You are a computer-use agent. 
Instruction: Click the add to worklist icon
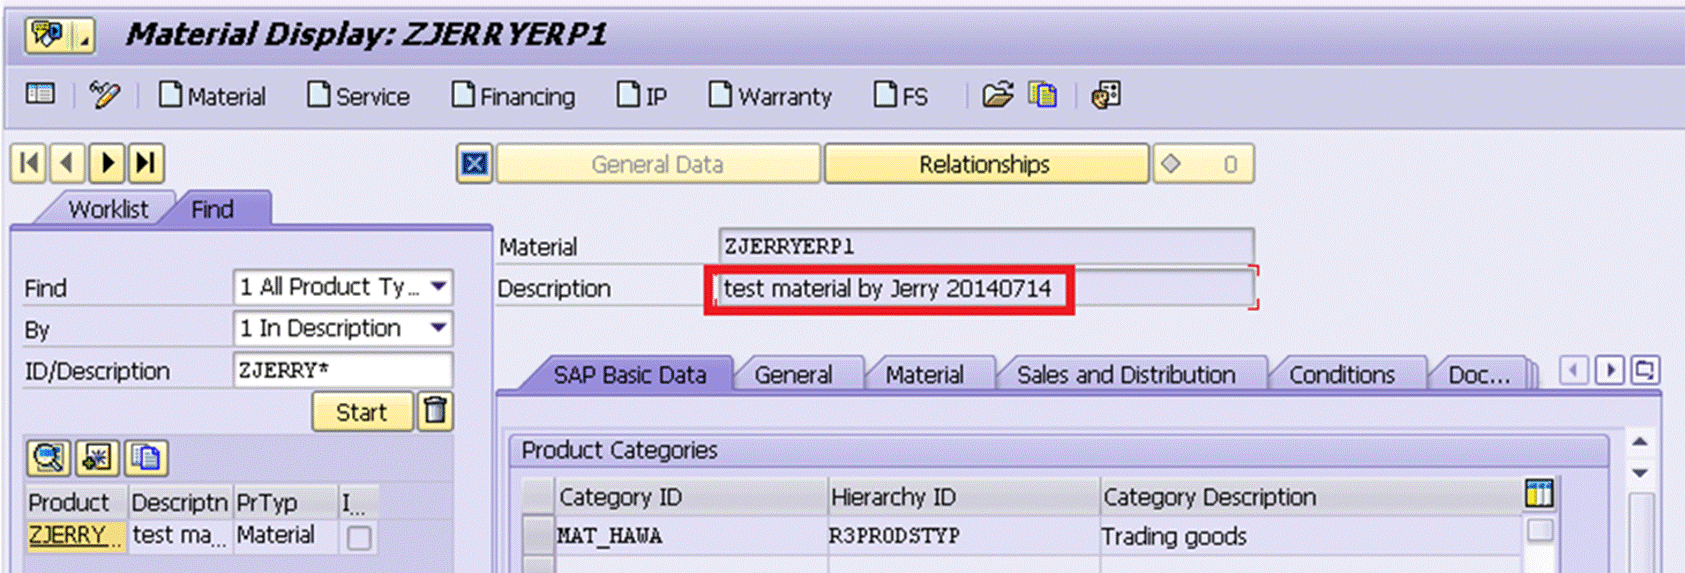coord(96,458)
